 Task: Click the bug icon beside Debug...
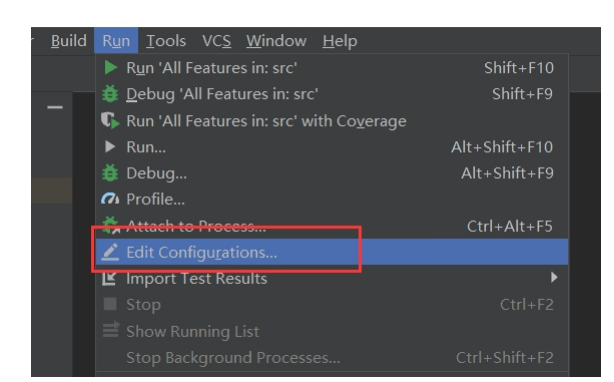[x=110, y=173]
